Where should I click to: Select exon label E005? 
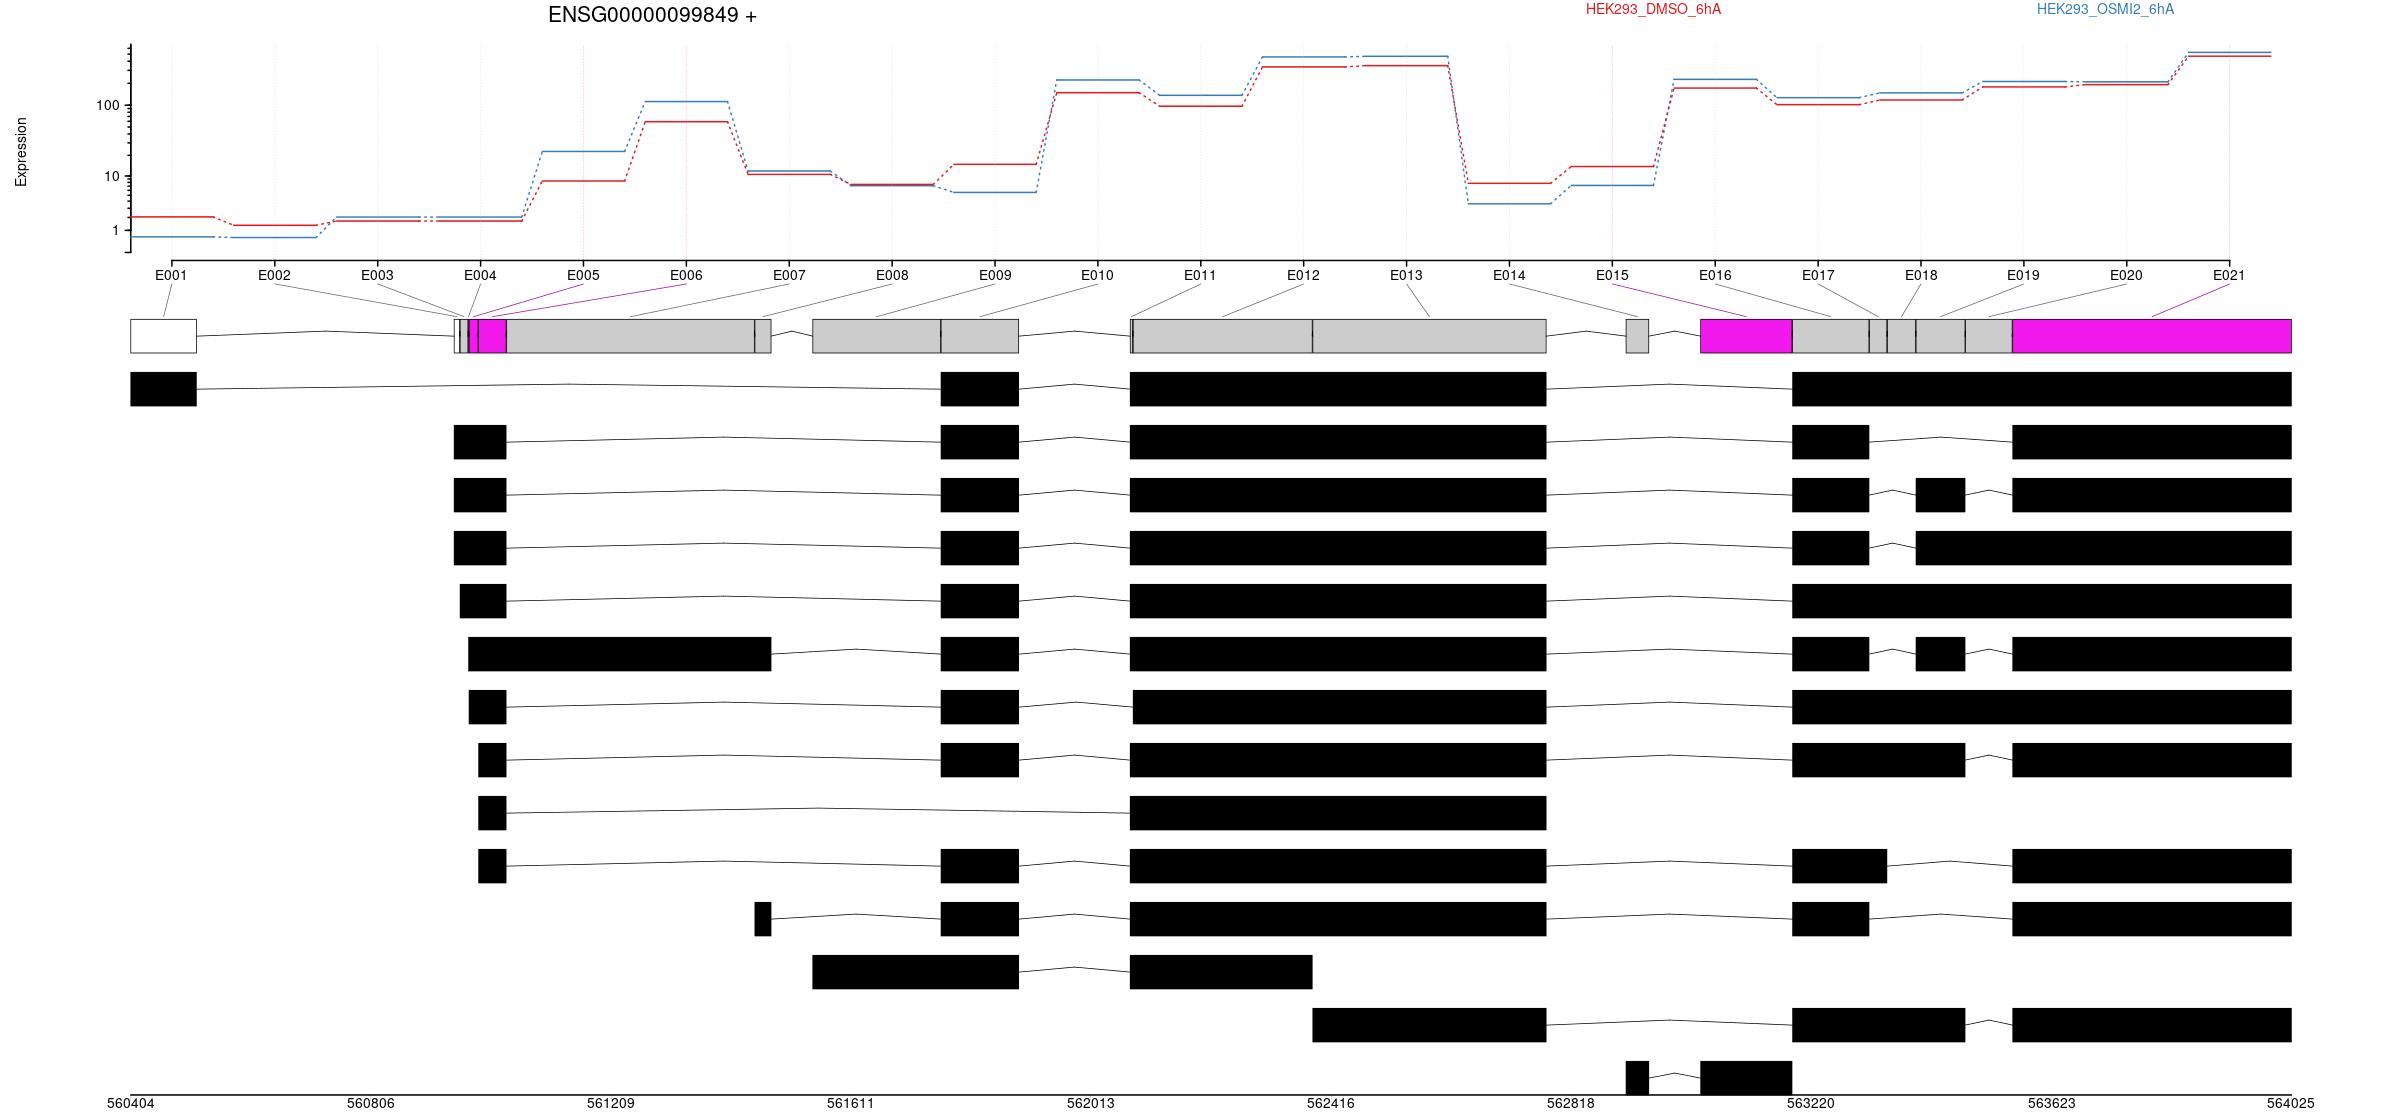tap(583, 275)
